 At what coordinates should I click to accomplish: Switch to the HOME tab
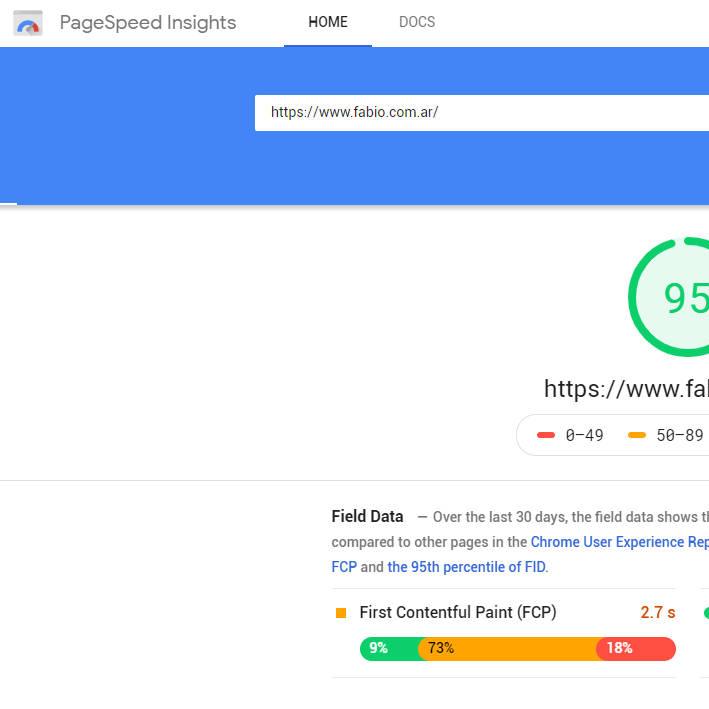pyautogui.click(x=328, y=22)
